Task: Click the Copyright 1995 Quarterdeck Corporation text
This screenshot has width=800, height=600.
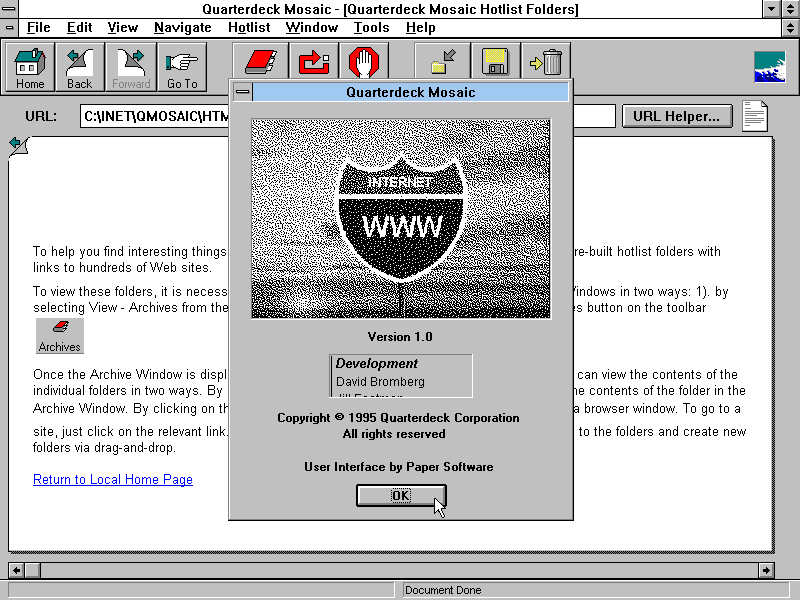Action: (x=398, y=418)
